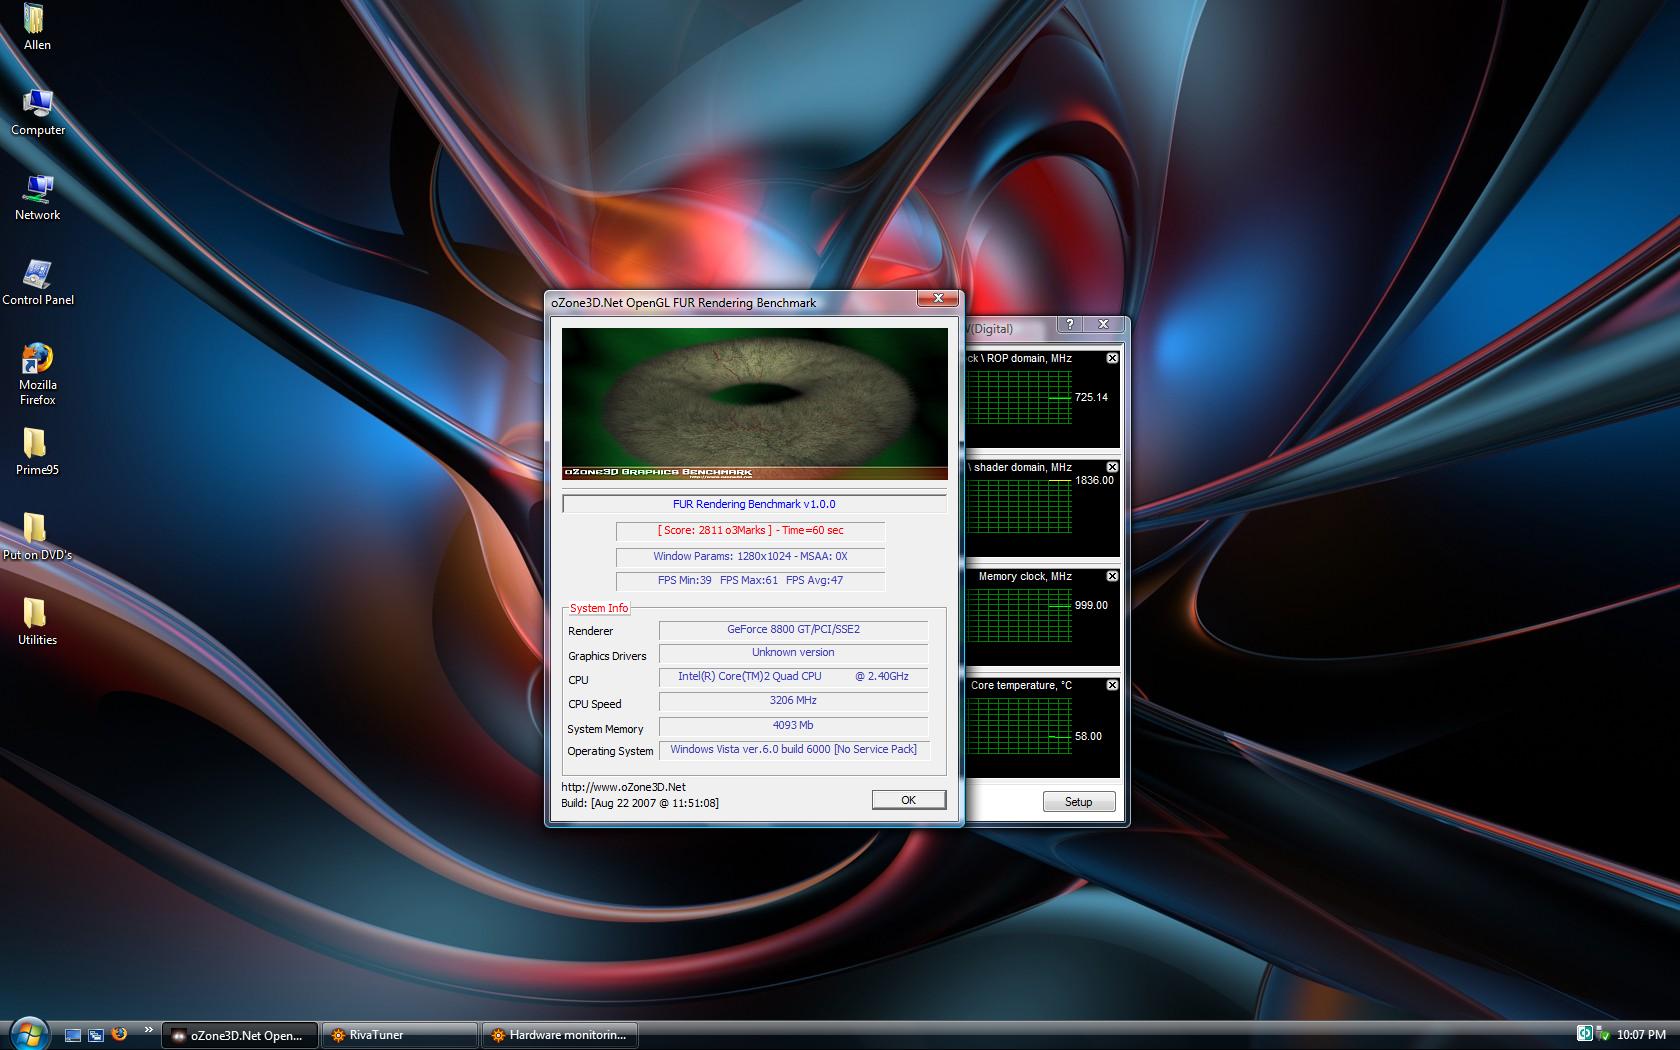This screenshot has height=1050, width=1680.
Task: Open the Windows Start orb
Action: coord(27,1034)
